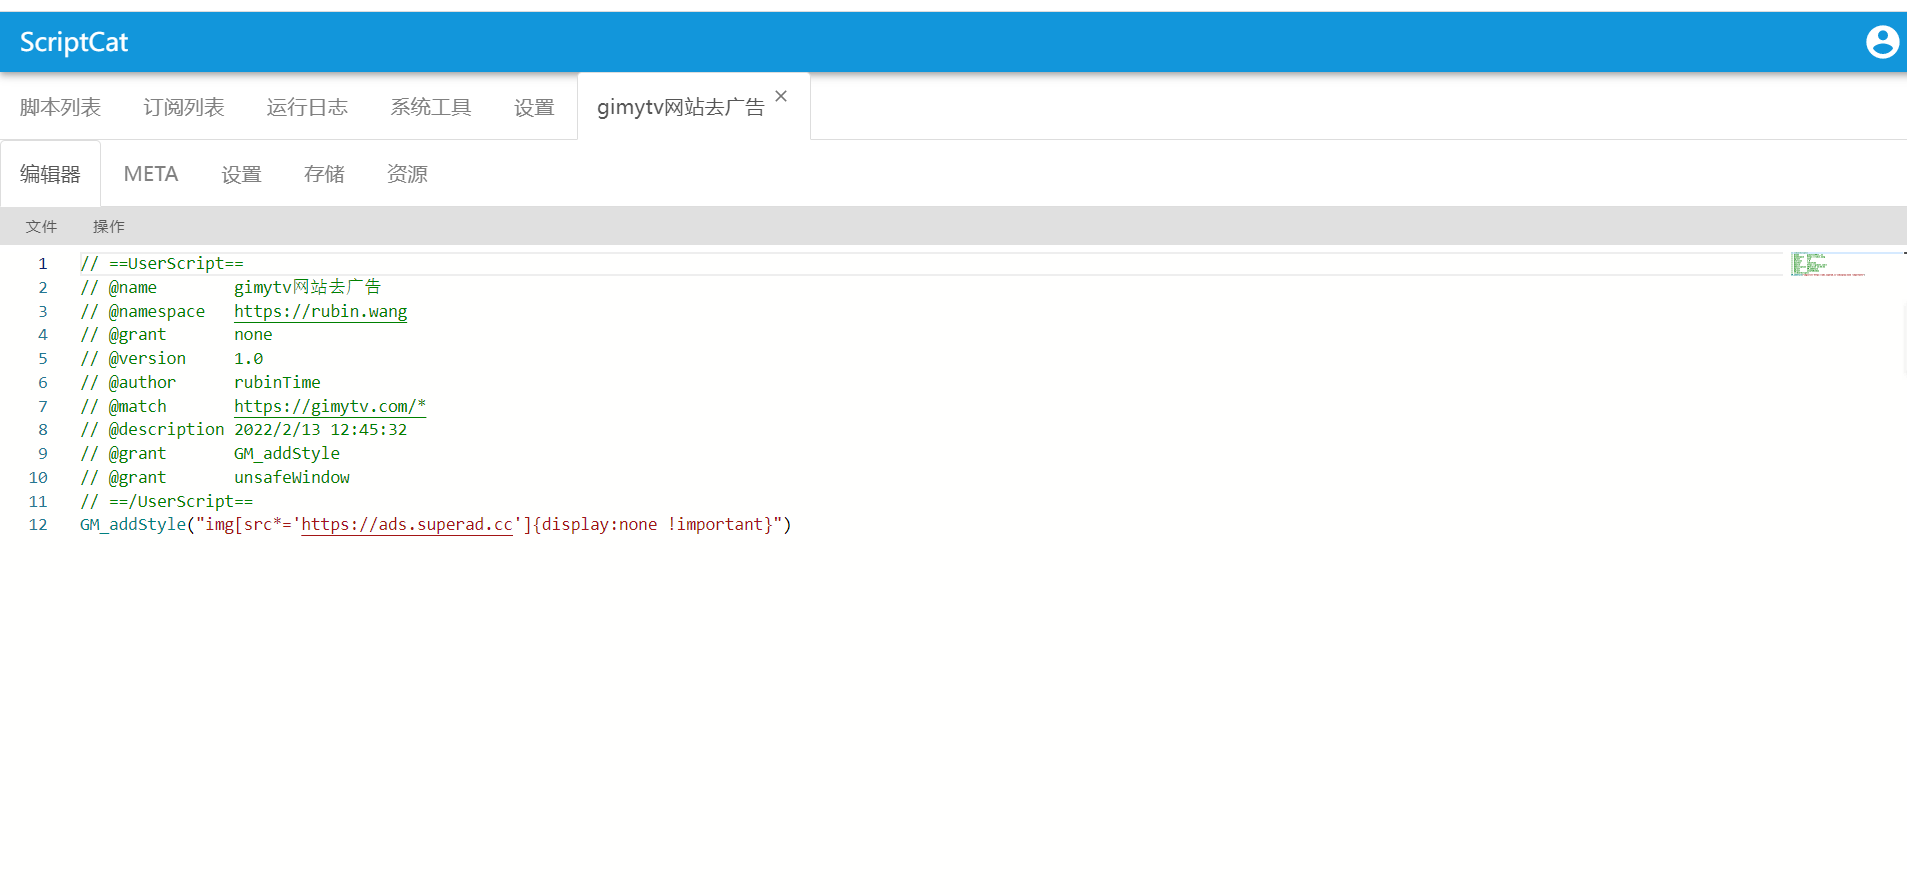Click the ScriptCat logo title
The height and width of the screenshot is (895, 1907).
pos(74,42)
